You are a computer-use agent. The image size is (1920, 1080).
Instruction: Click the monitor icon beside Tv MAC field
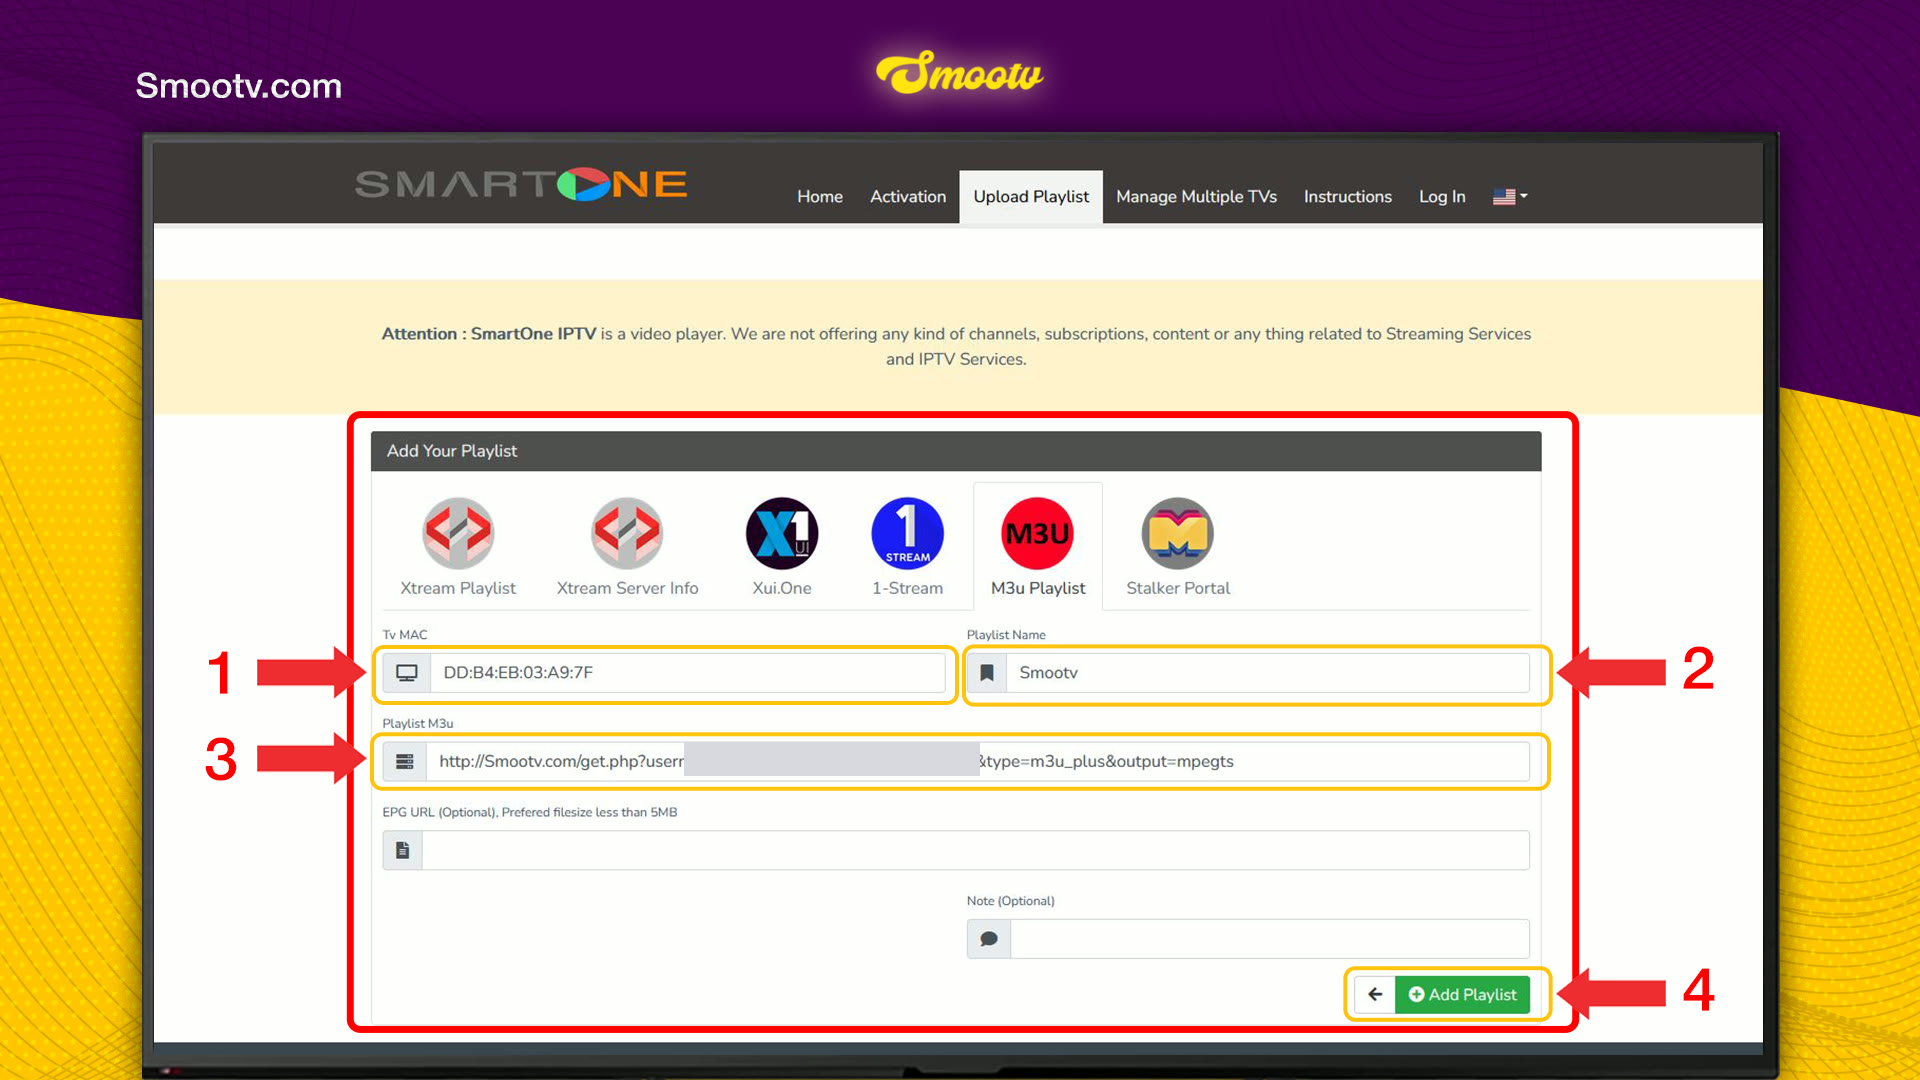pos(406,673)
